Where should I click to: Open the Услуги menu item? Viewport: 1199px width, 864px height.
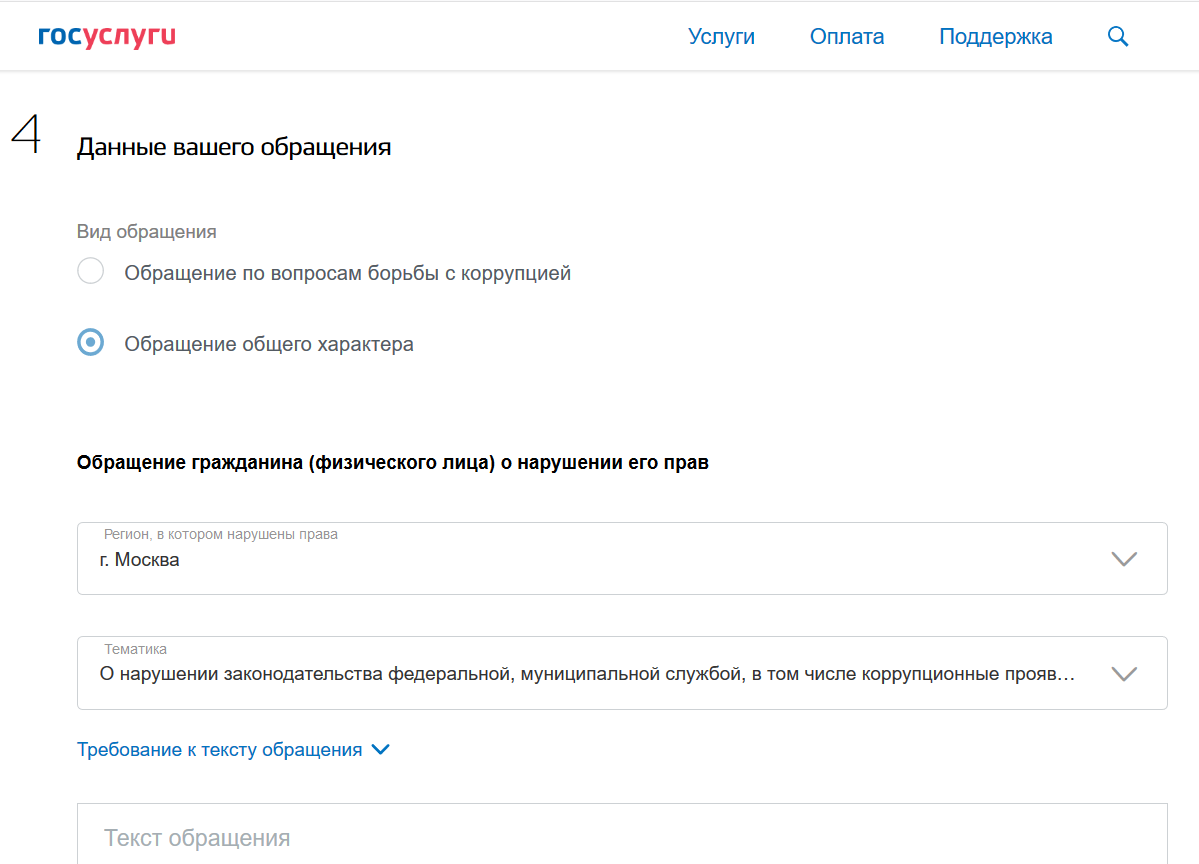click(721, 37)
